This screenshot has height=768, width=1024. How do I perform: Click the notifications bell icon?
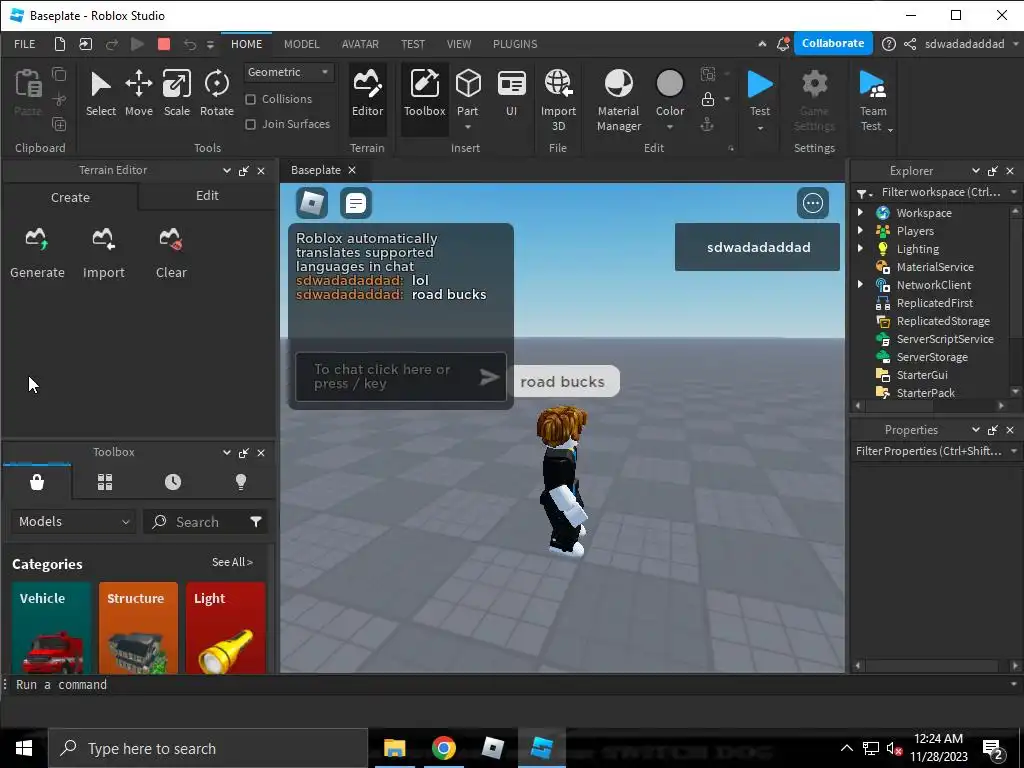pyautogui.click(x=782, y=44)
